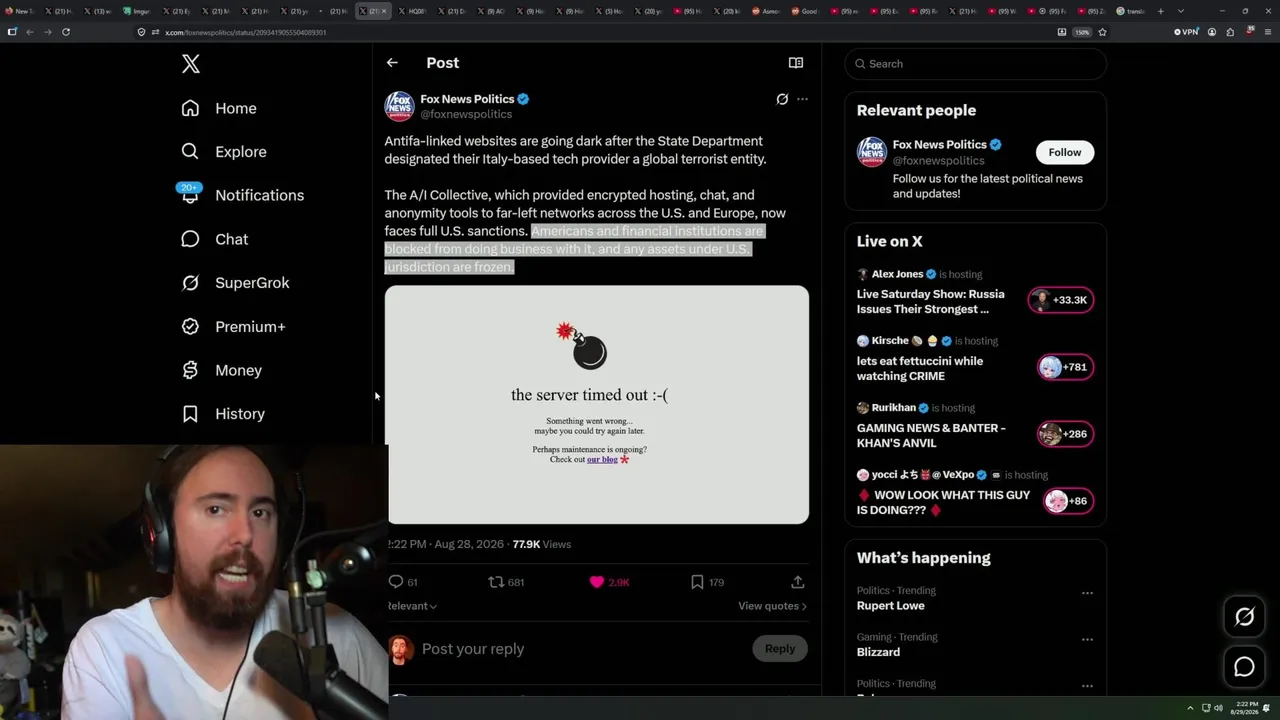Open the Home feed from the sidebar
The width and height of the screenshot is (1280, 720).
click(219, 108)
